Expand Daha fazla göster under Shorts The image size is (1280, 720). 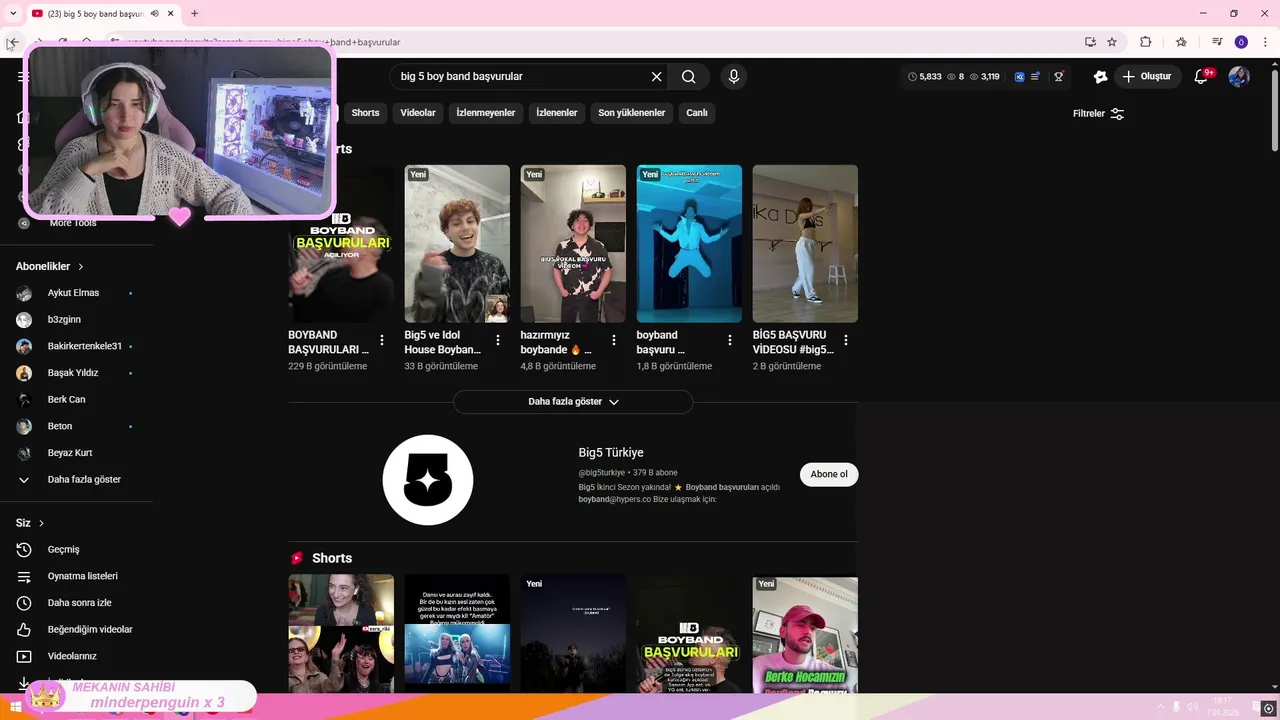click(x=573, y=401)
